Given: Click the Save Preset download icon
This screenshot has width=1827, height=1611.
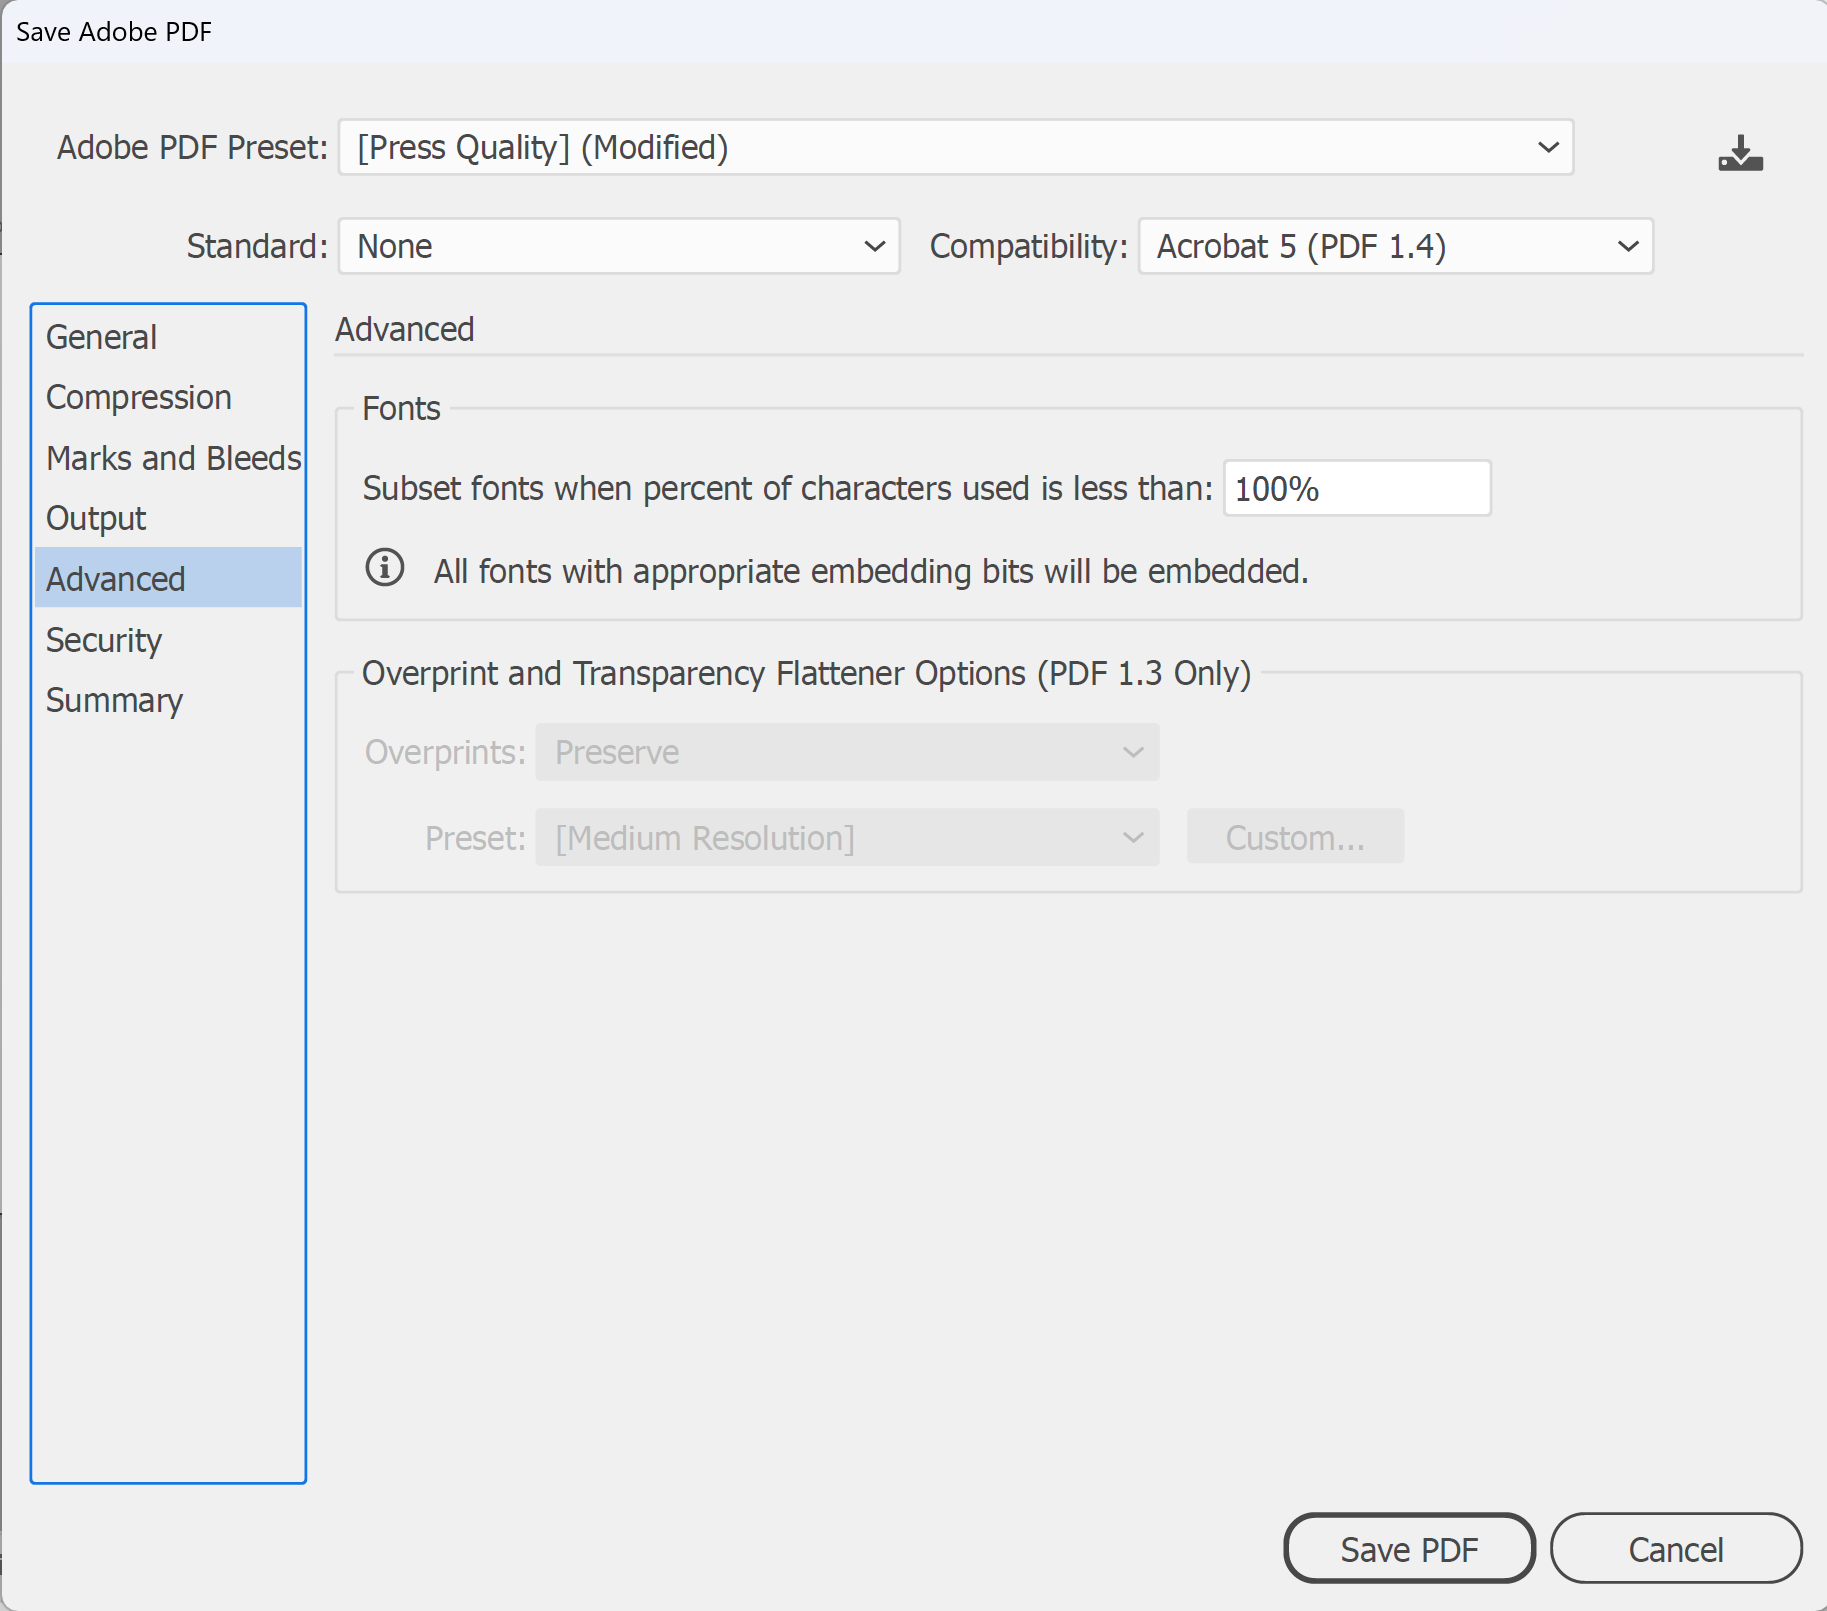Looking at the screenshot, I should [1740, 153].
